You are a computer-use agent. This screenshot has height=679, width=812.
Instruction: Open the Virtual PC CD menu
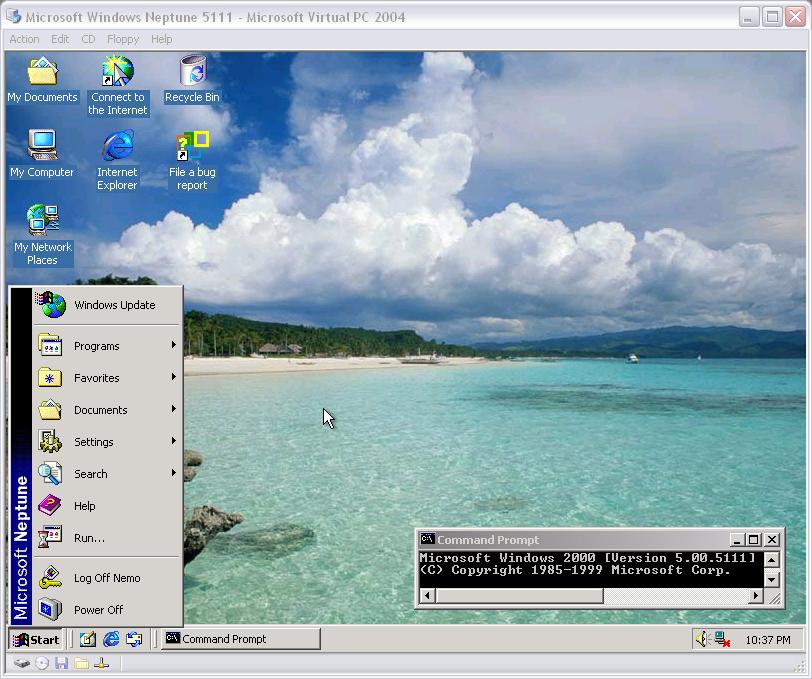pyautogui.click(x=88, y=39)
